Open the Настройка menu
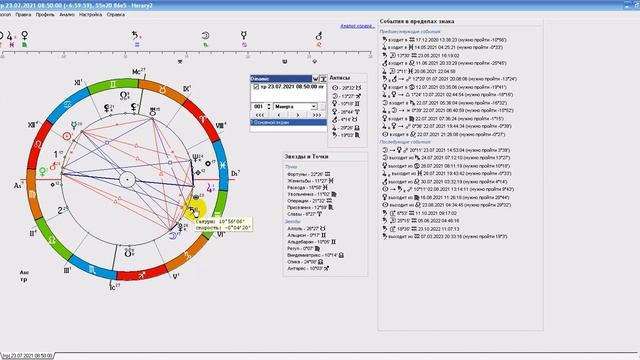Image resolution: width=640 pixels, height=360 pixels. pos(91,14)
